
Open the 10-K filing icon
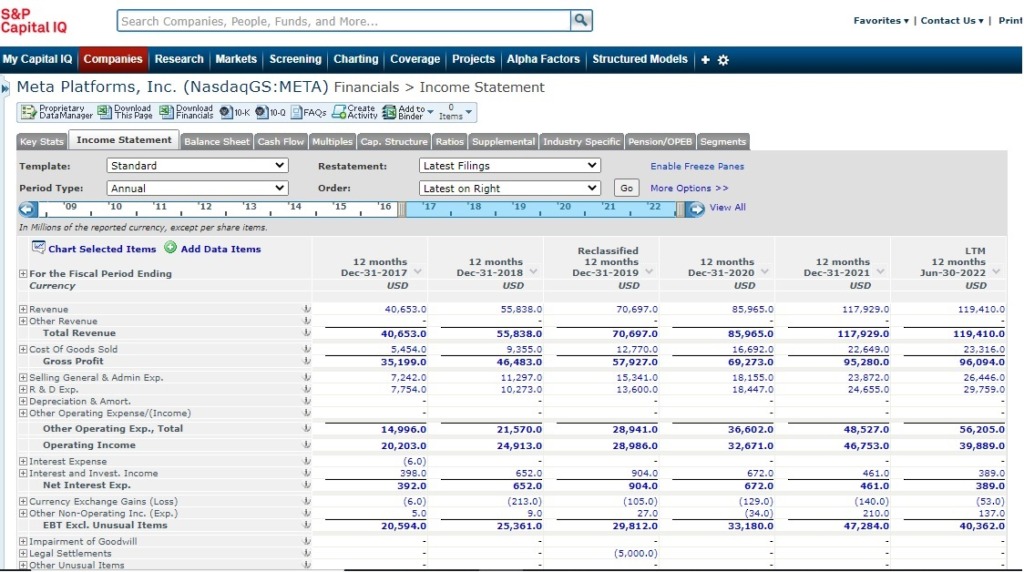pos(226,112)
